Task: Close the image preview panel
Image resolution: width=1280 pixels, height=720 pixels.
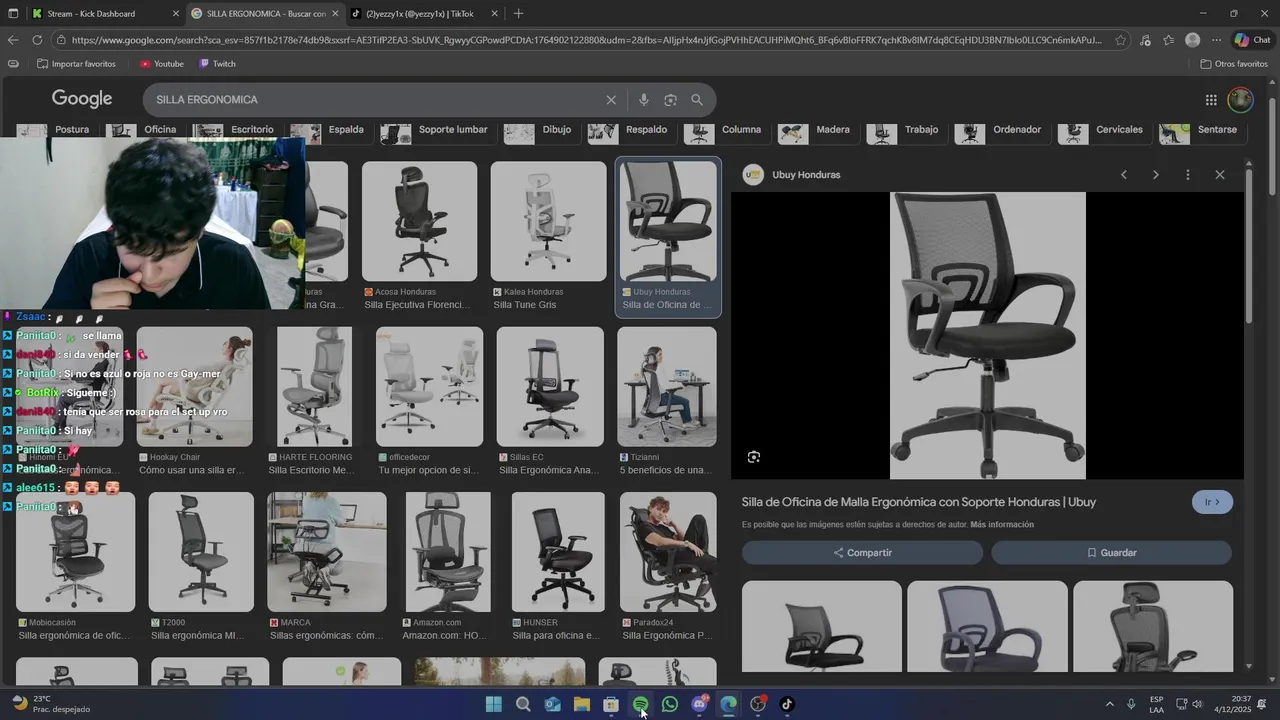Action: [x=1220, y=175]
